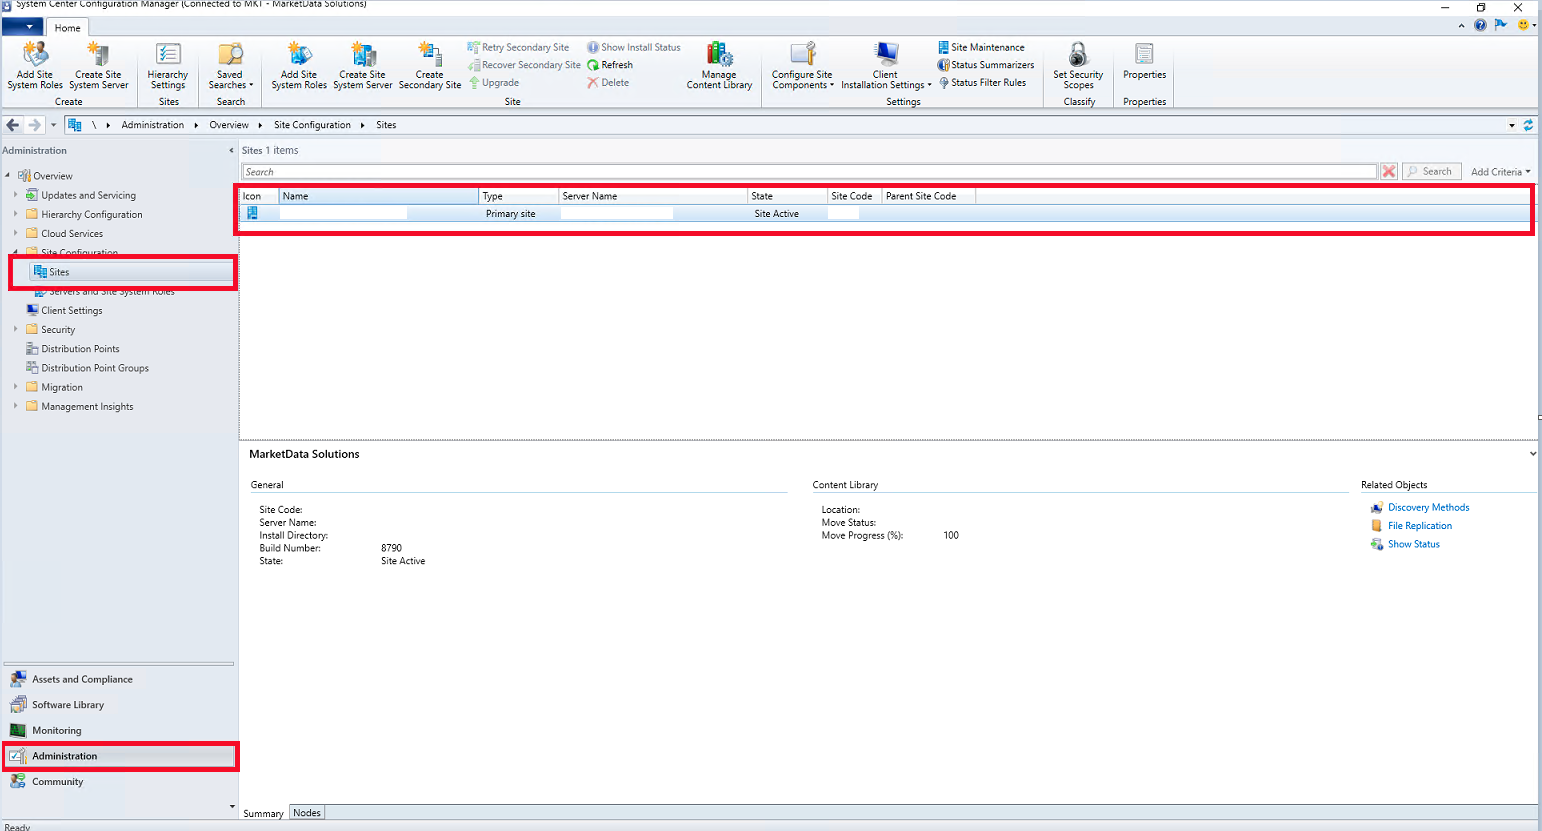1542x831 pixels.
Task: Open Add Criteria dropdown
Action: (1500, 172)
